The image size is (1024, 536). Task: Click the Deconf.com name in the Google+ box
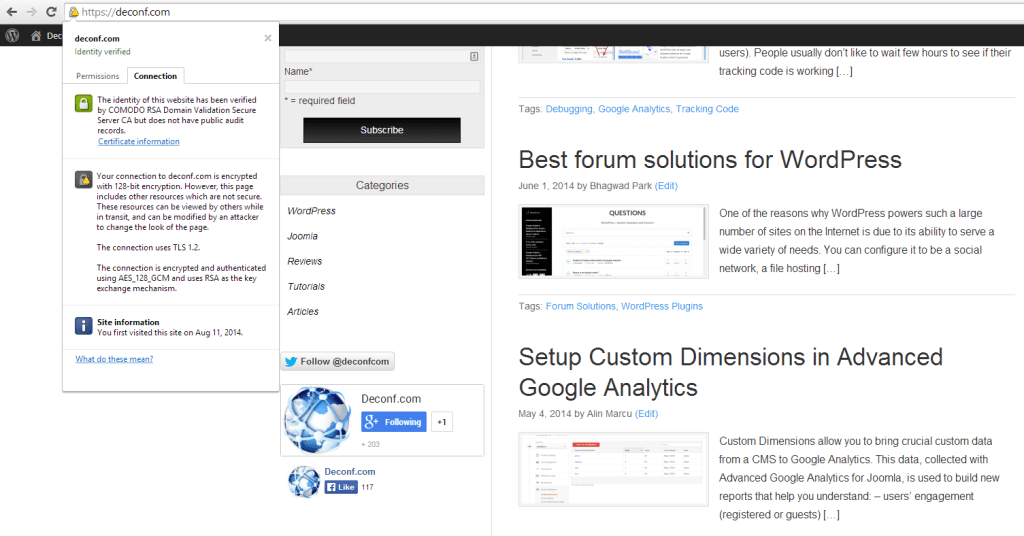(x=391, y=399)
